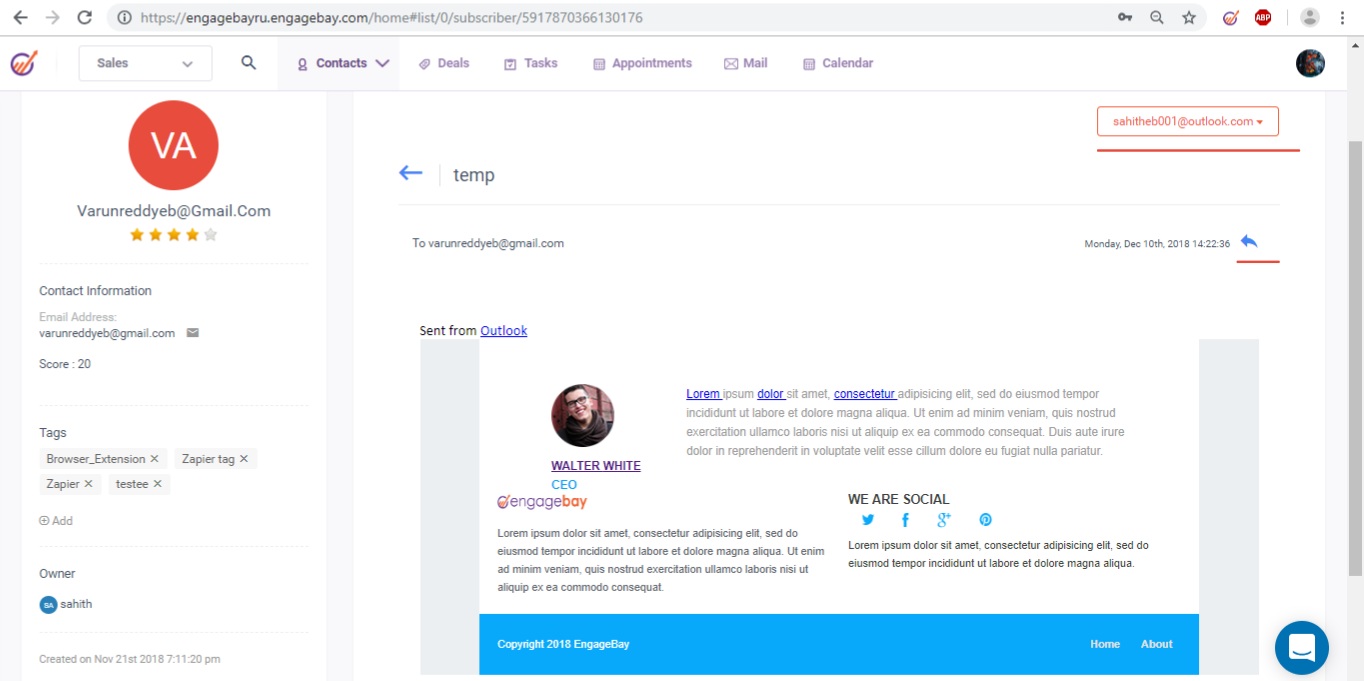Remove the Browser_Extension tag

point(155,459)
